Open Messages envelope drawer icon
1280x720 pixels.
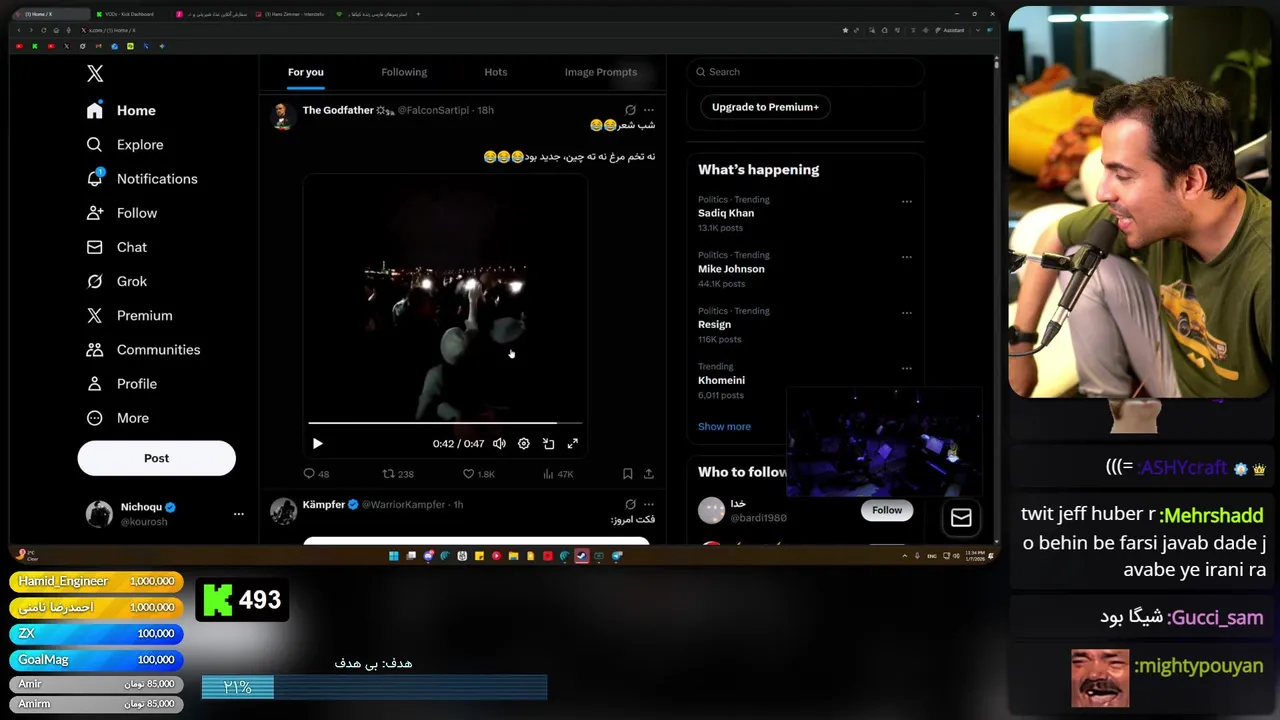click(961, 518)
